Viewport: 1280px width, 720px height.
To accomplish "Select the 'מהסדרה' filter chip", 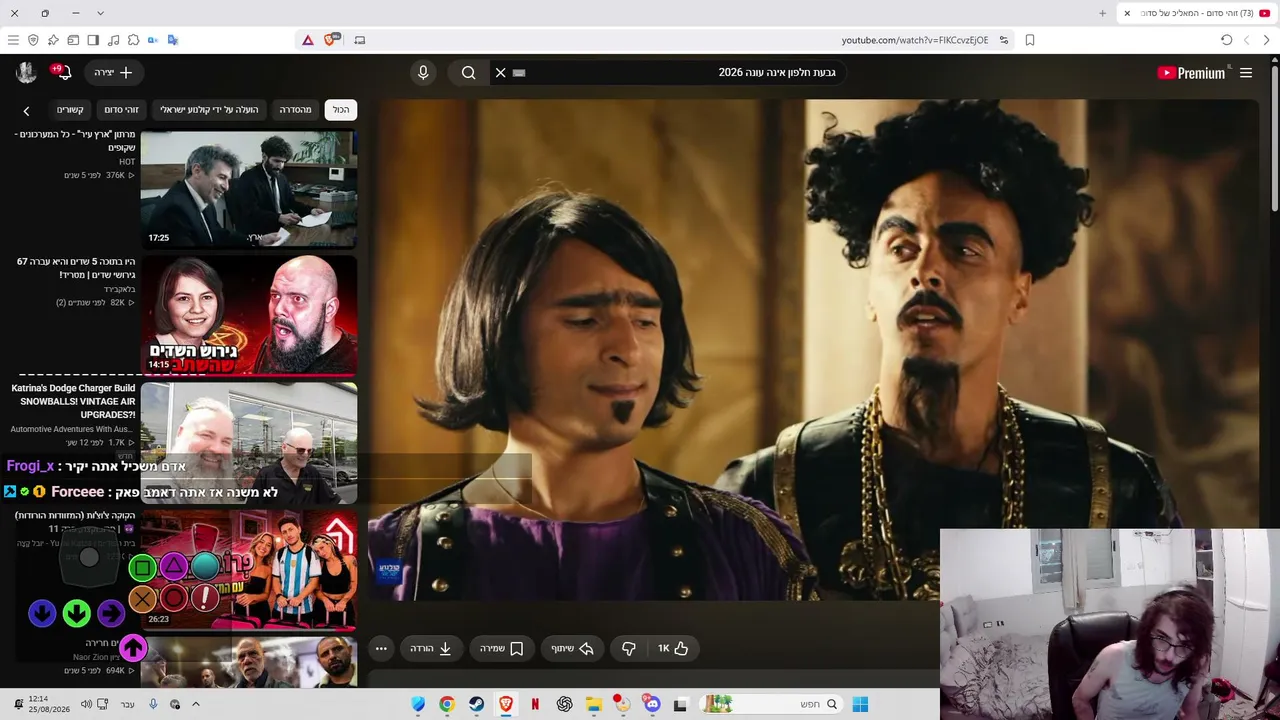I will click(295, 110).
